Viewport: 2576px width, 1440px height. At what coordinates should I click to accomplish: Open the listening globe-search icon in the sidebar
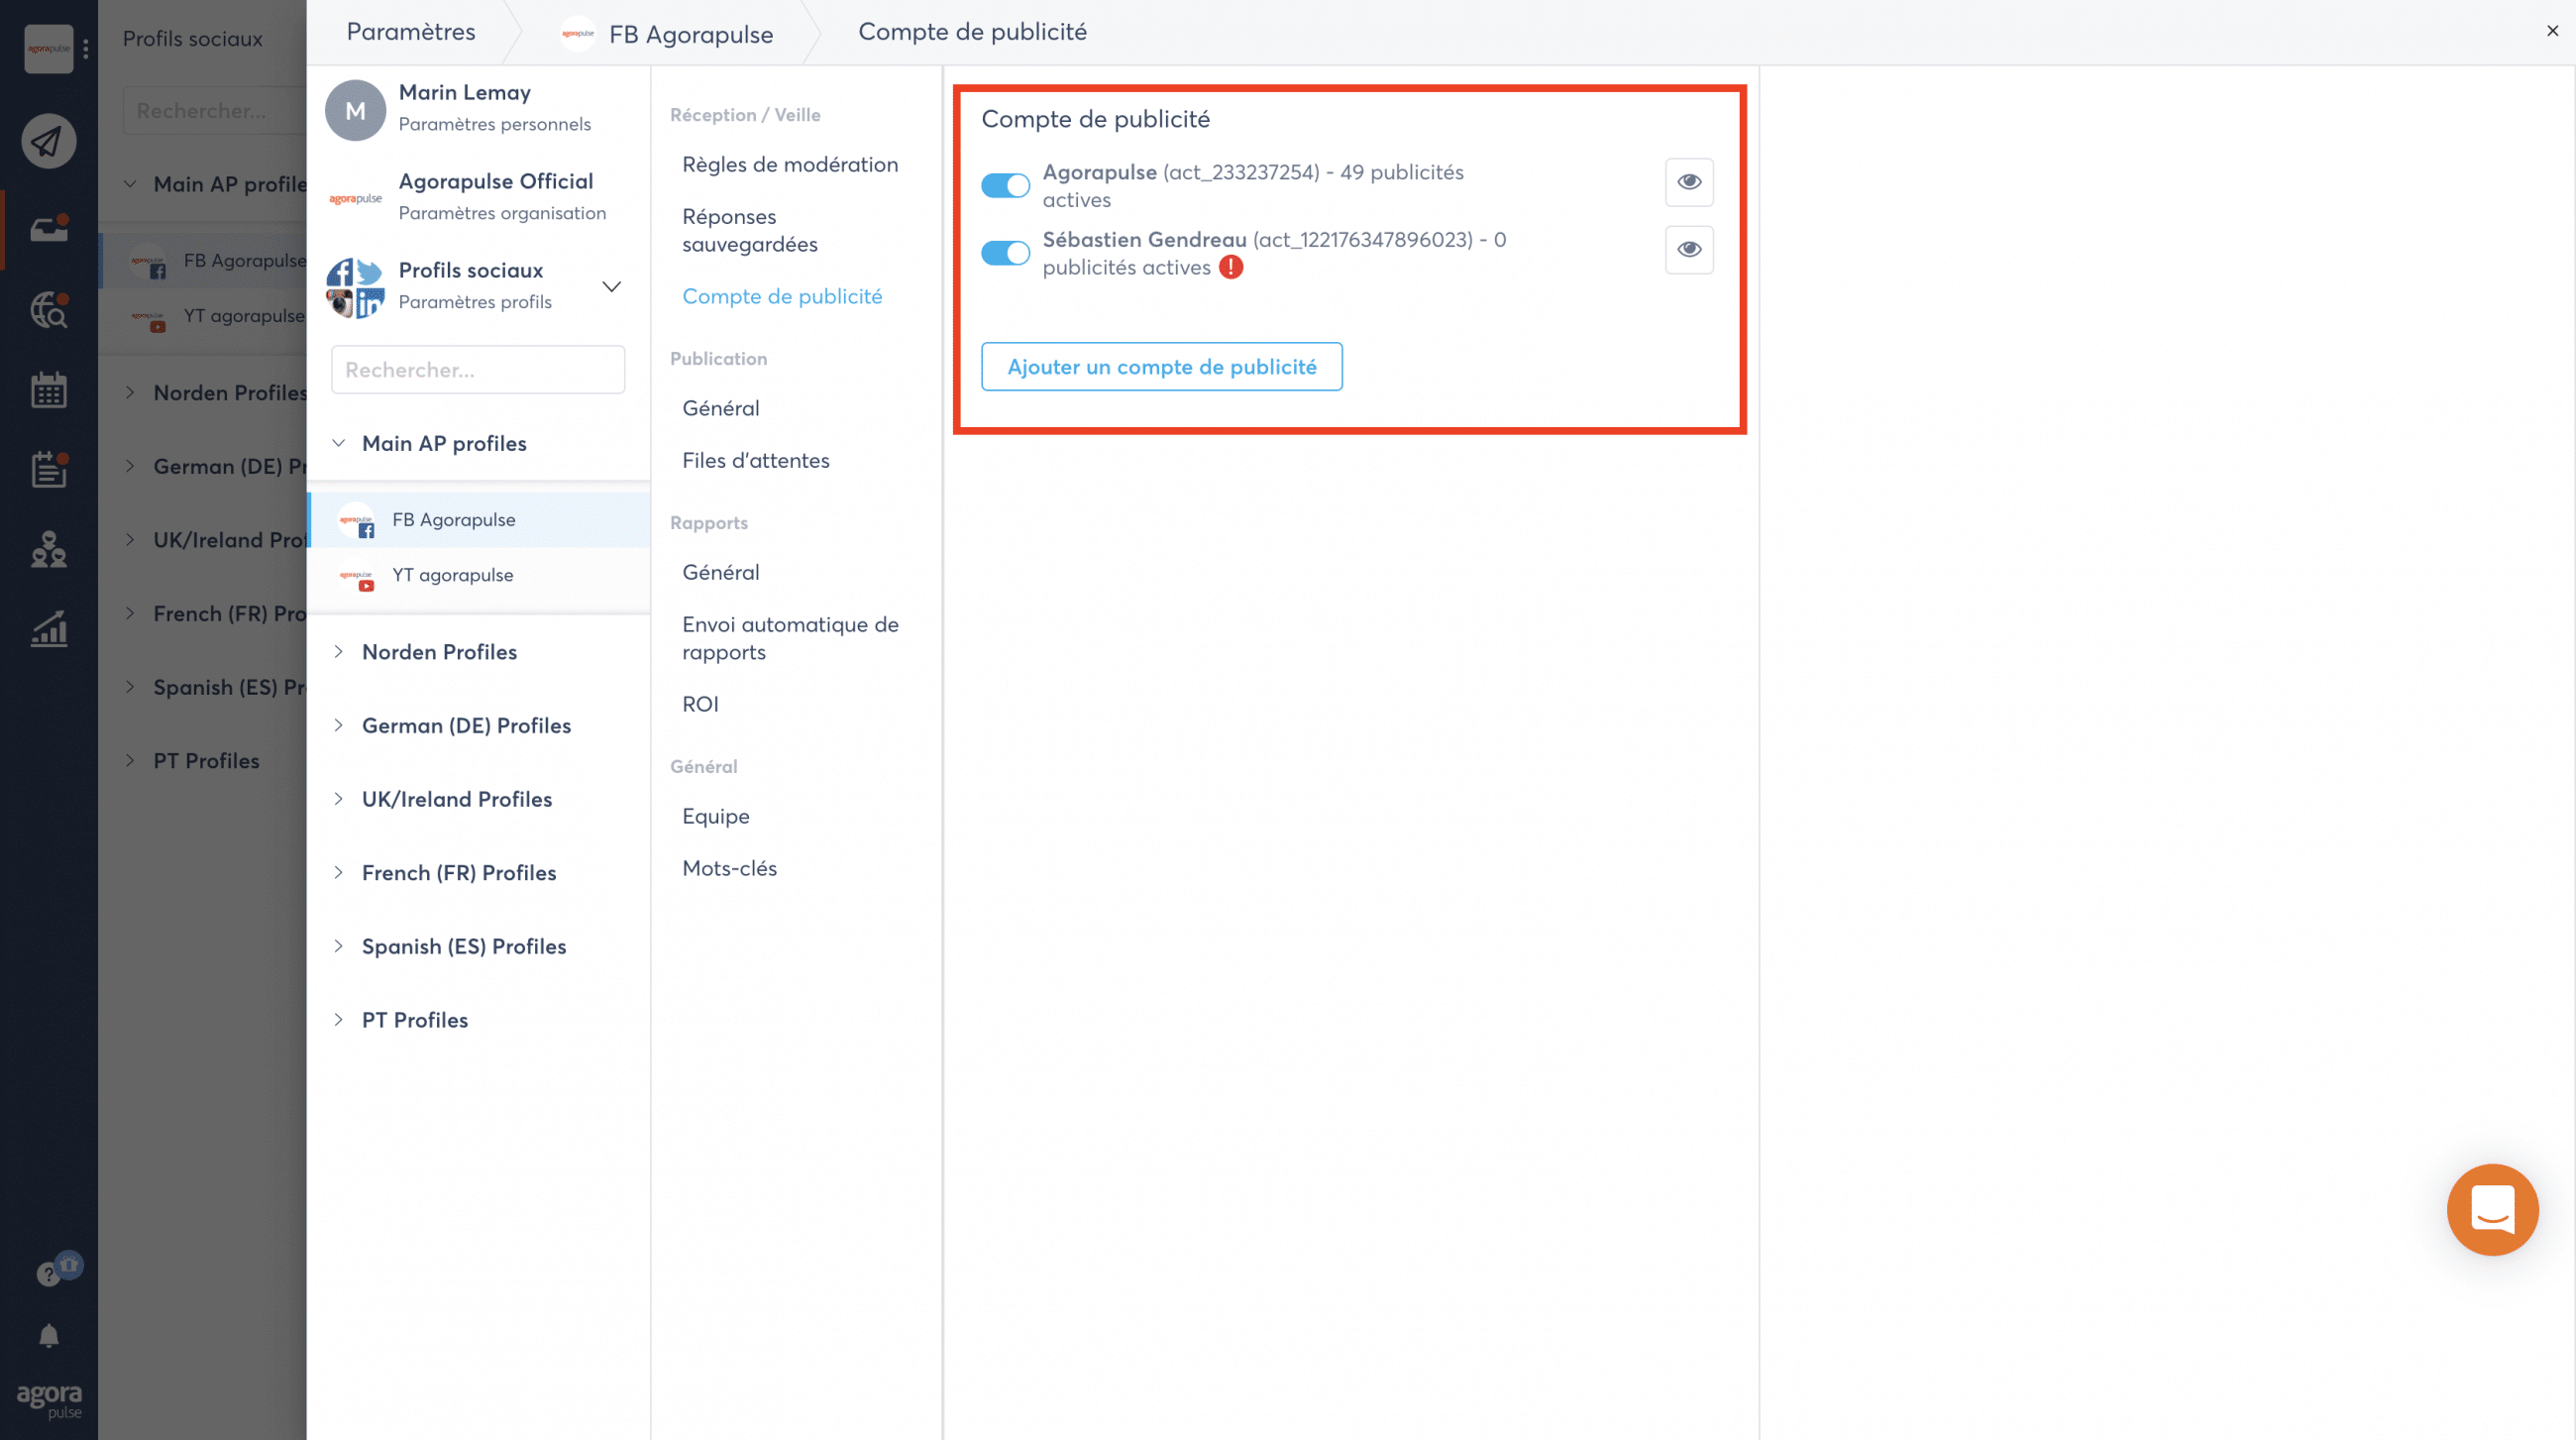pos(48,310)
